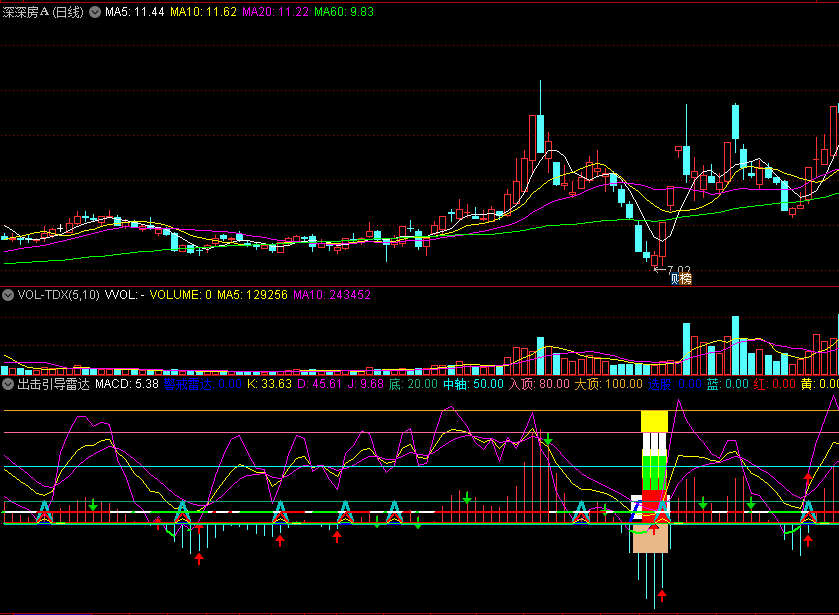Screen dimensions: 839x615
Task: Open the VOL-TDX panel dropdown arrow
Action: click(x=8, y=295)
